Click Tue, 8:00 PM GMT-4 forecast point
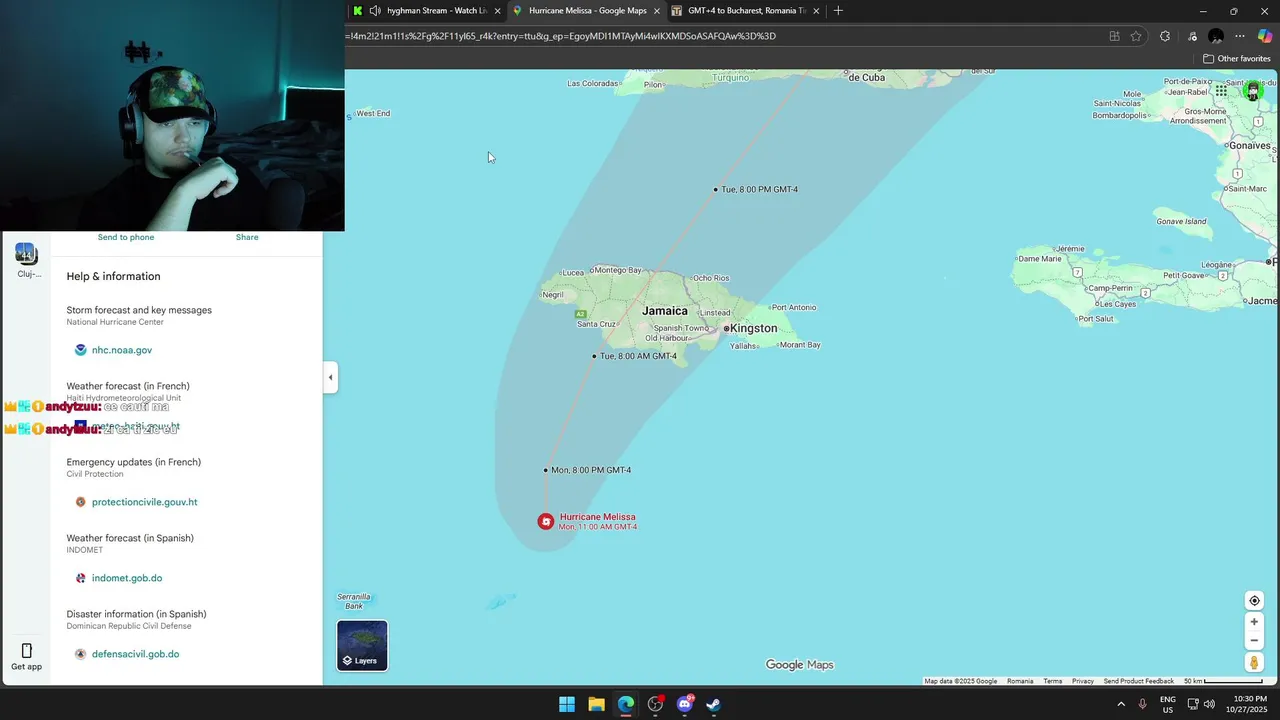 (716, 189)
